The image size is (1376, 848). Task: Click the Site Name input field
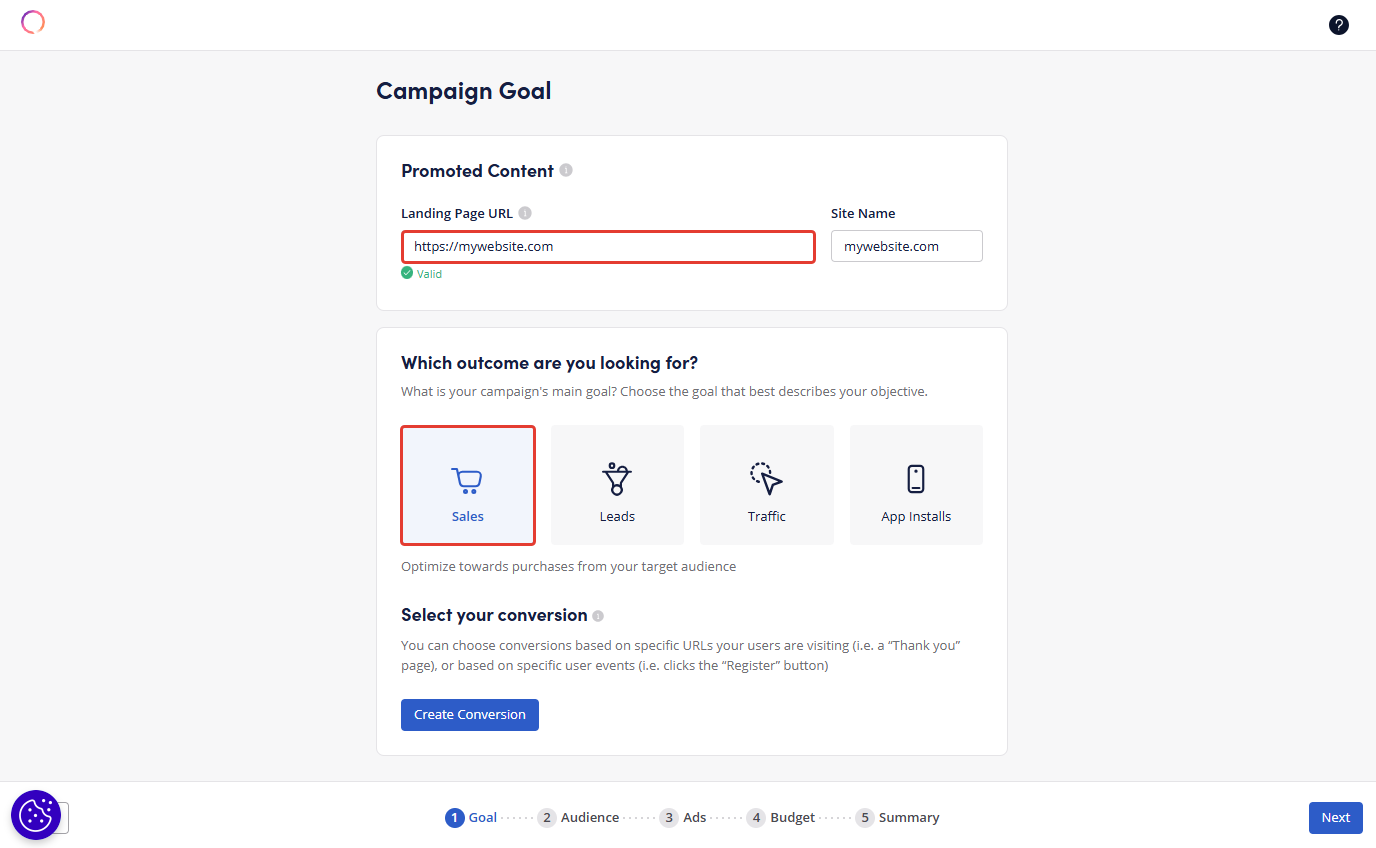click(x=906, y=247)
